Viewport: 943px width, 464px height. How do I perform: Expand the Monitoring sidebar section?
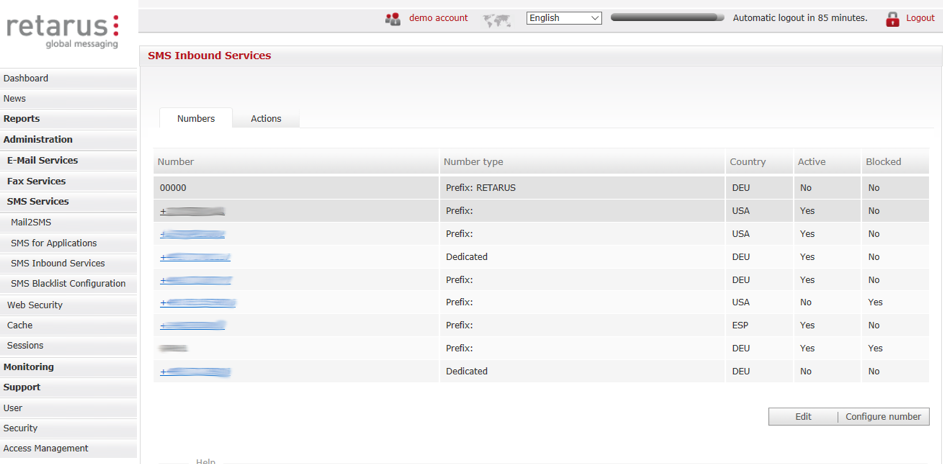[x=29, y=367]
